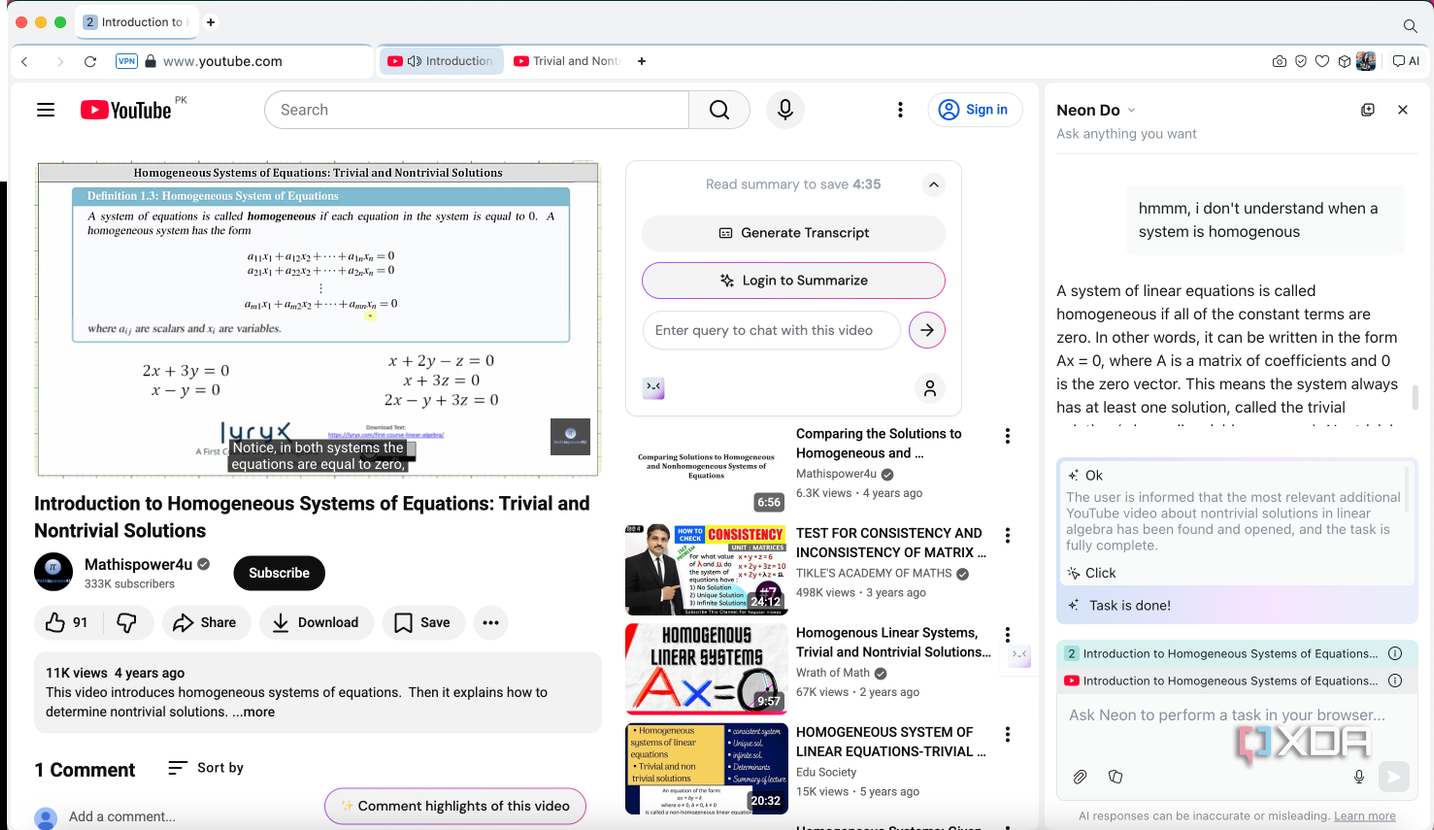1434x830 pixels.
Task: Close the Neon Do panel
Action: (1402, 110)
